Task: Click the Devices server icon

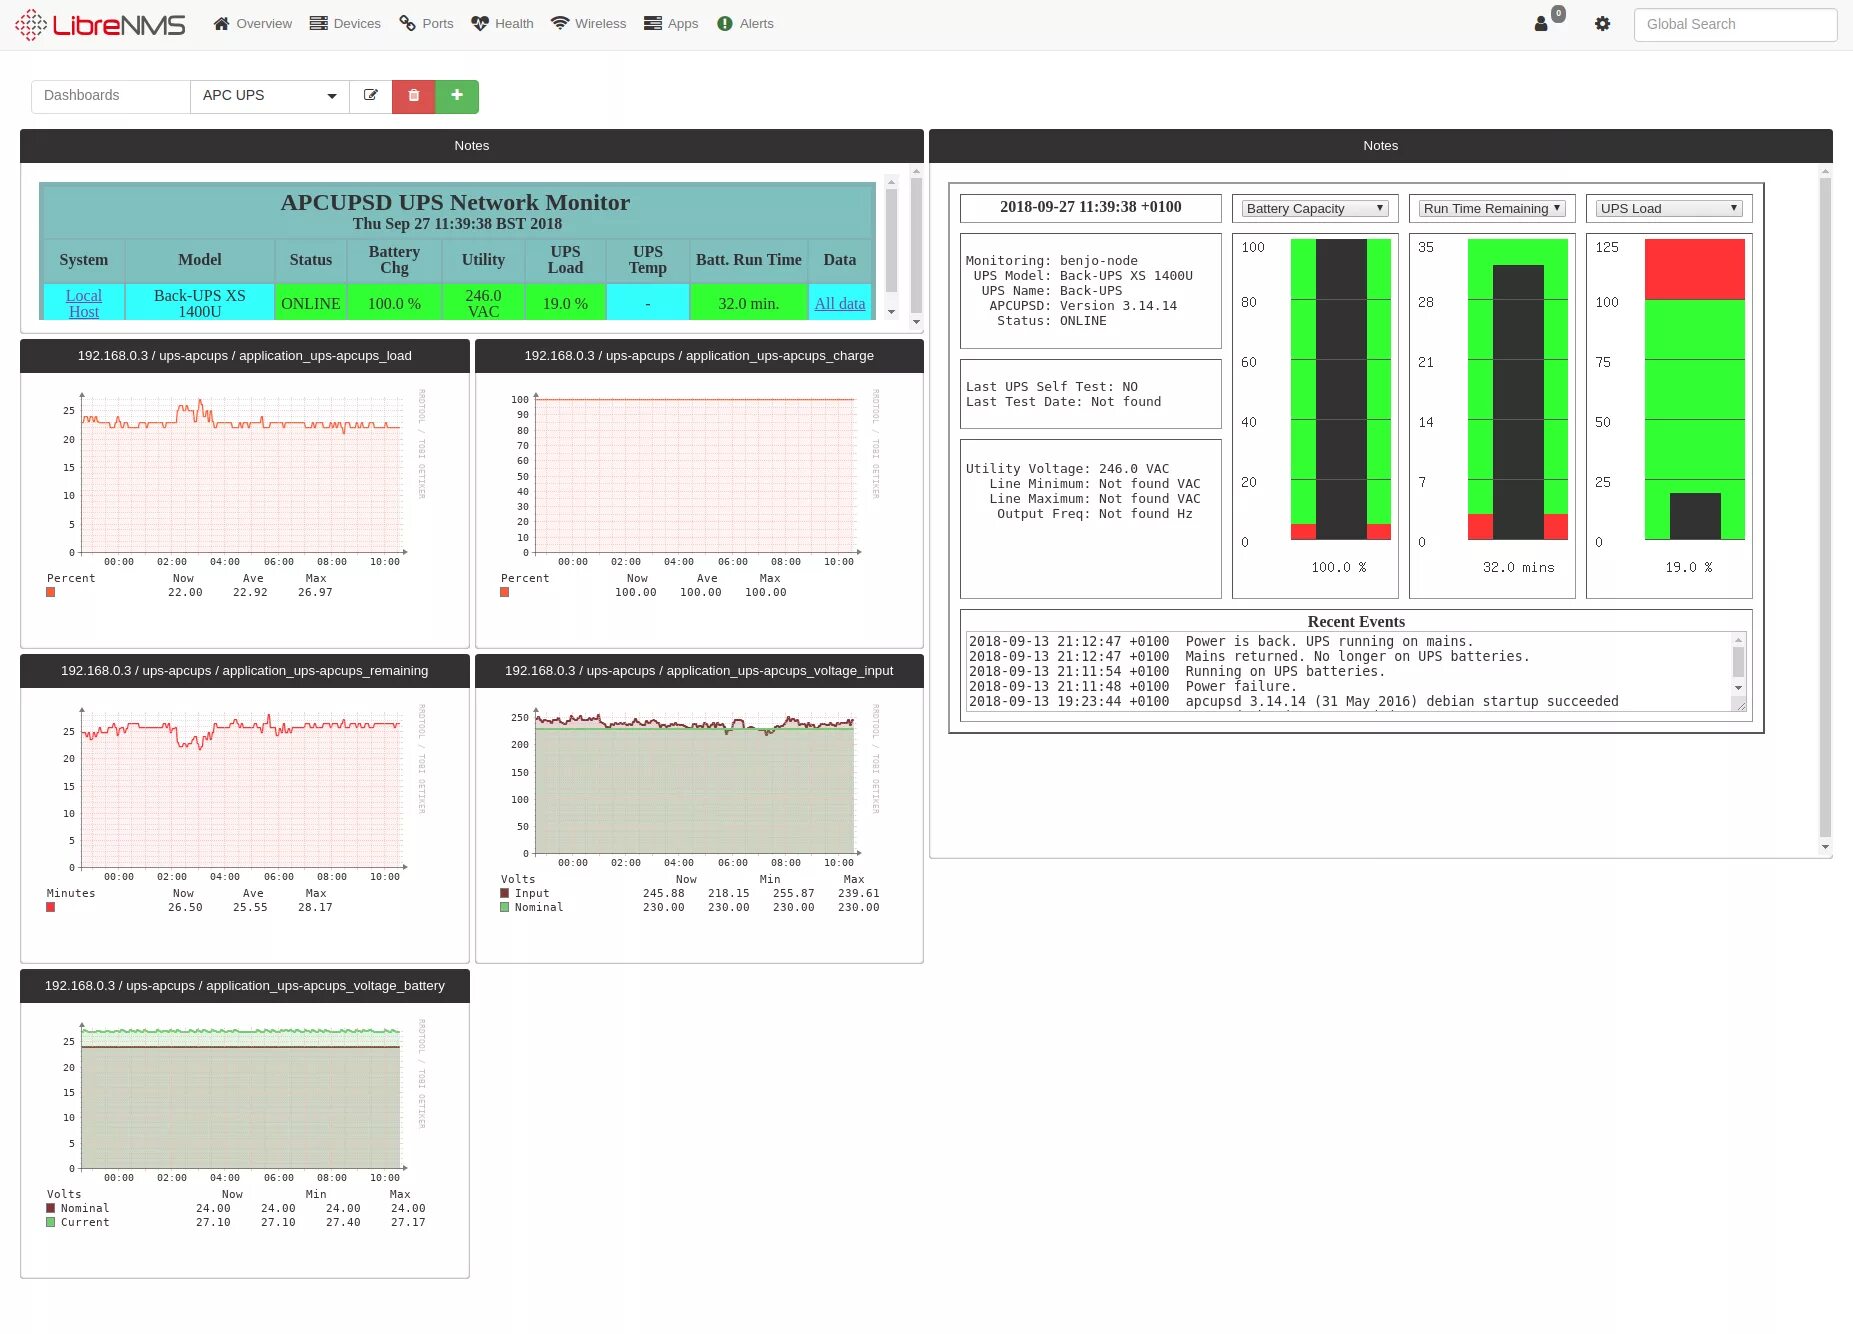Action: coord(319,24)
